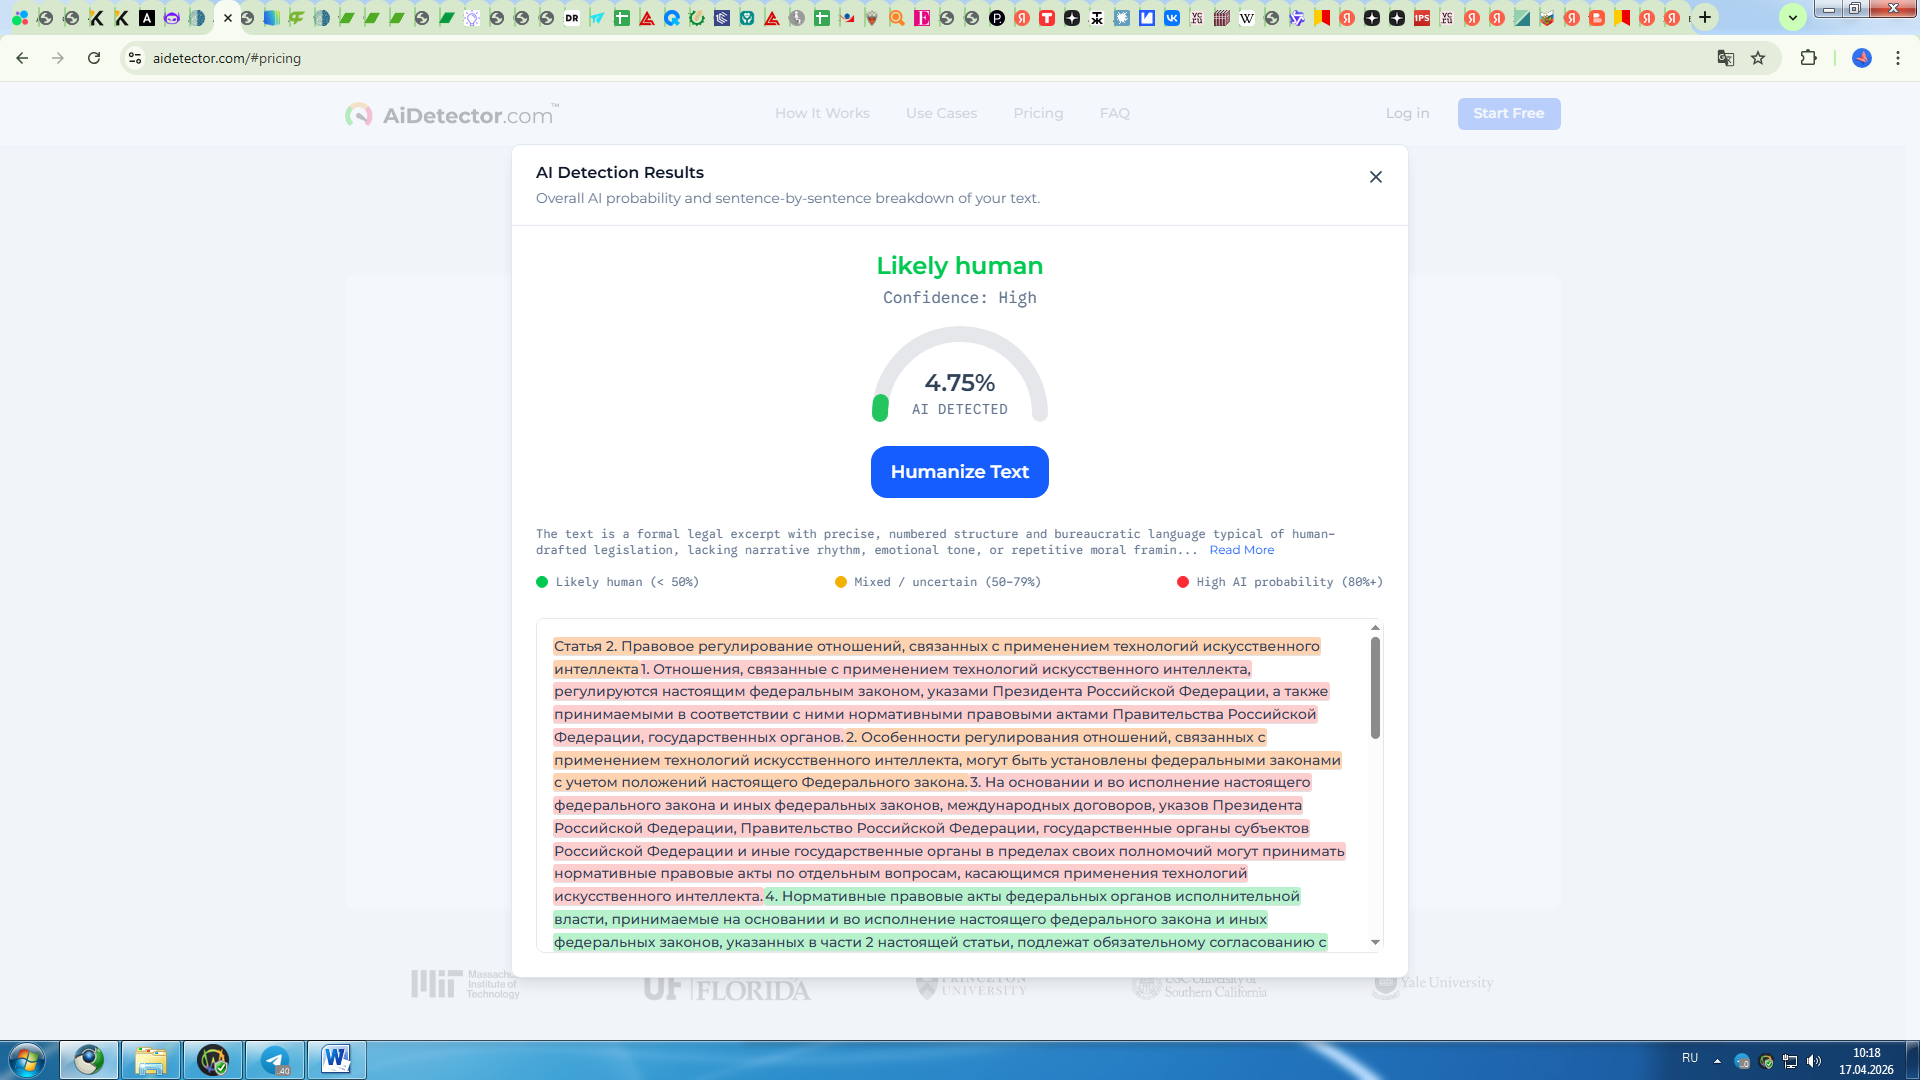Click the High AI probability (80%+) legend item
Image resolution: width=1920 pixels, height=1080 pixels.
(1280, 582)
